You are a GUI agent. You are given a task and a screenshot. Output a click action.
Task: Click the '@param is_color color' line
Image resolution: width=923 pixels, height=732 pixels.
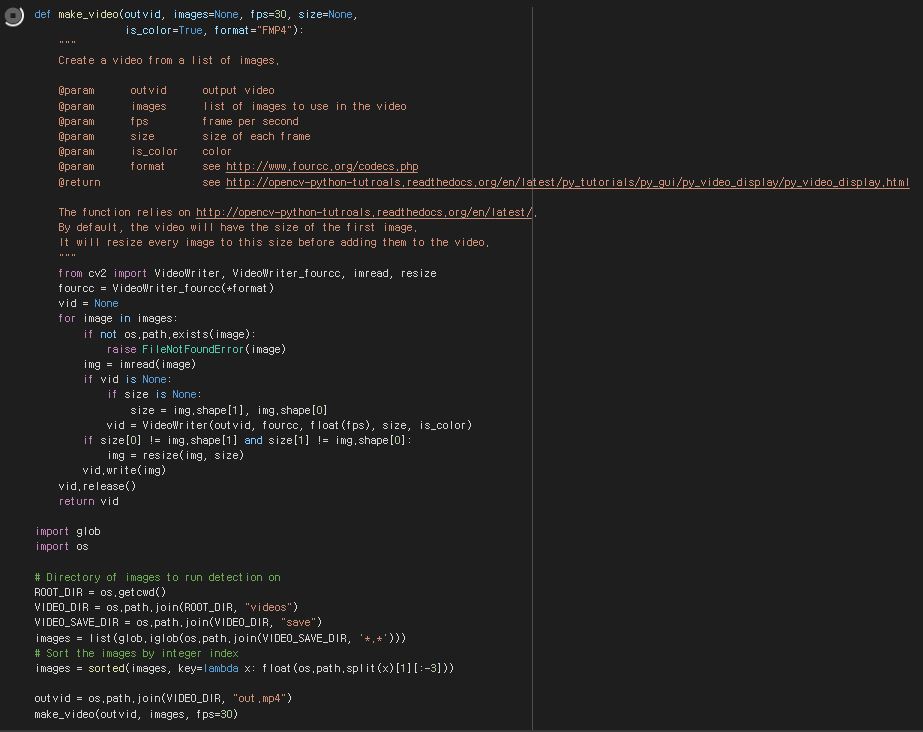coord(145,152)
